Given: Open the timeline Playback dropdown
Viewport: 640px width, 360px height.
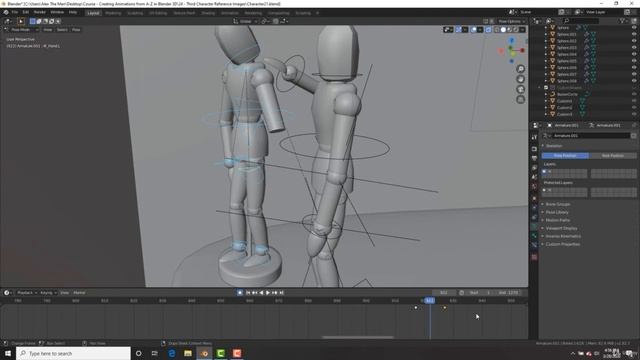Looking at the screenshot, I should (x=27, y=293).
